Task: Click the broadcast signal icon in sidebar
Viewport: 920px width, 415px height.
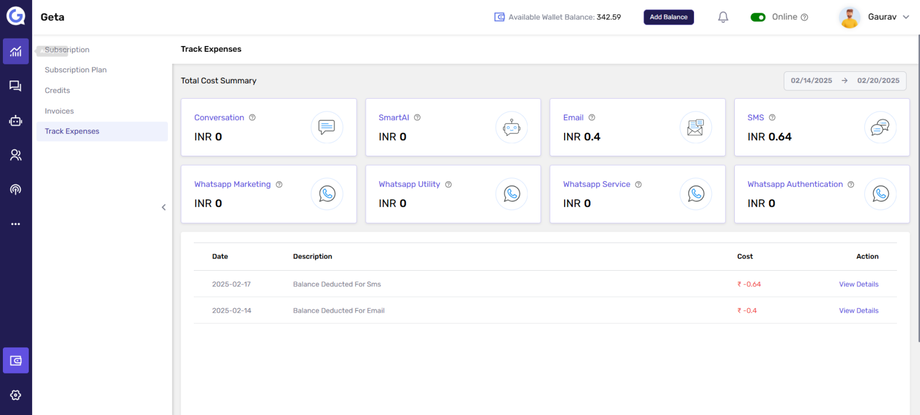Action: [15, 189]
